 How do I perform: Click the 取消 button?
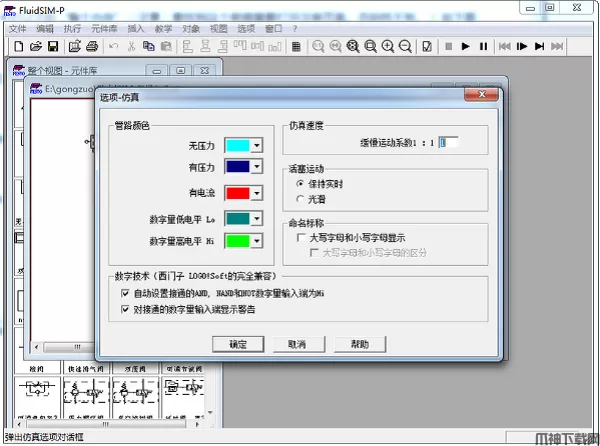point(297,344)
